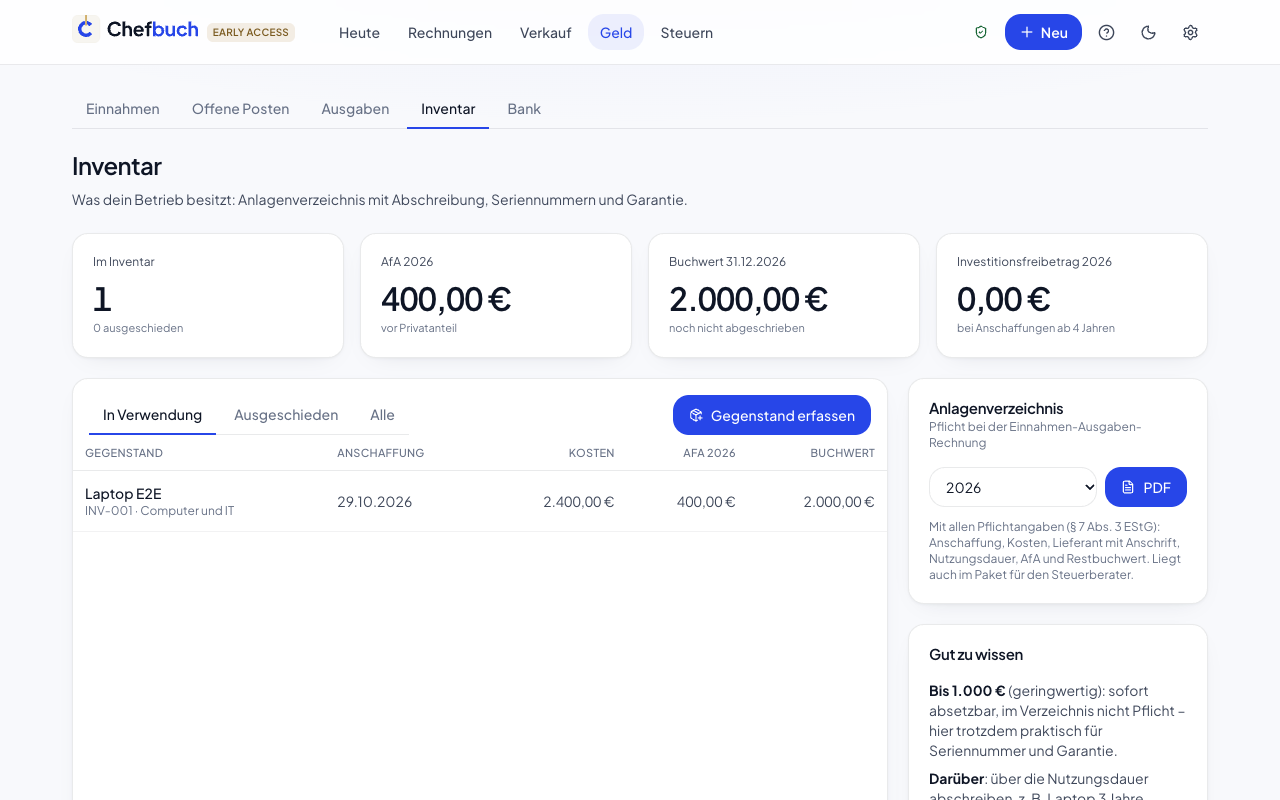Click the Kosten column header
The height and width of the screenshot is (800, 1280).
(x=591, y=453)
